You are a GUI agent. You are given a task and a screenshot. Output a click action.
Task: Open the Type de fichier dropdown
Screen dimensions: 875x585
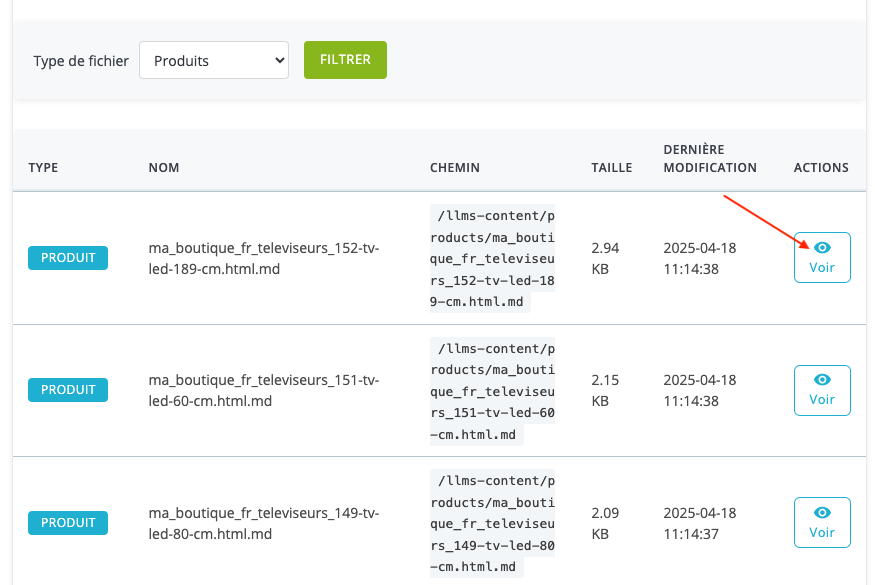coord(214,60)
